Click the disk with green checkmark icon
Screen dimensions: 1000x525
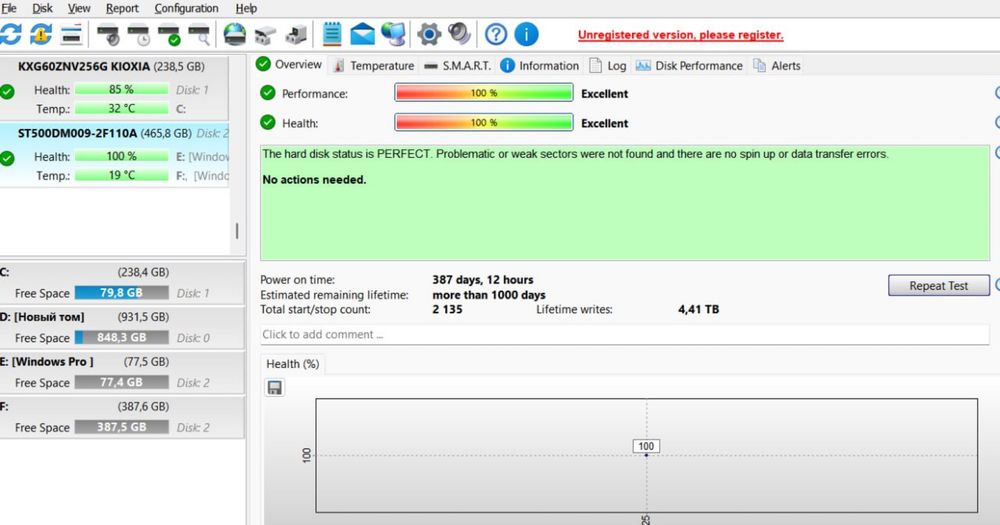click(170, 34)
